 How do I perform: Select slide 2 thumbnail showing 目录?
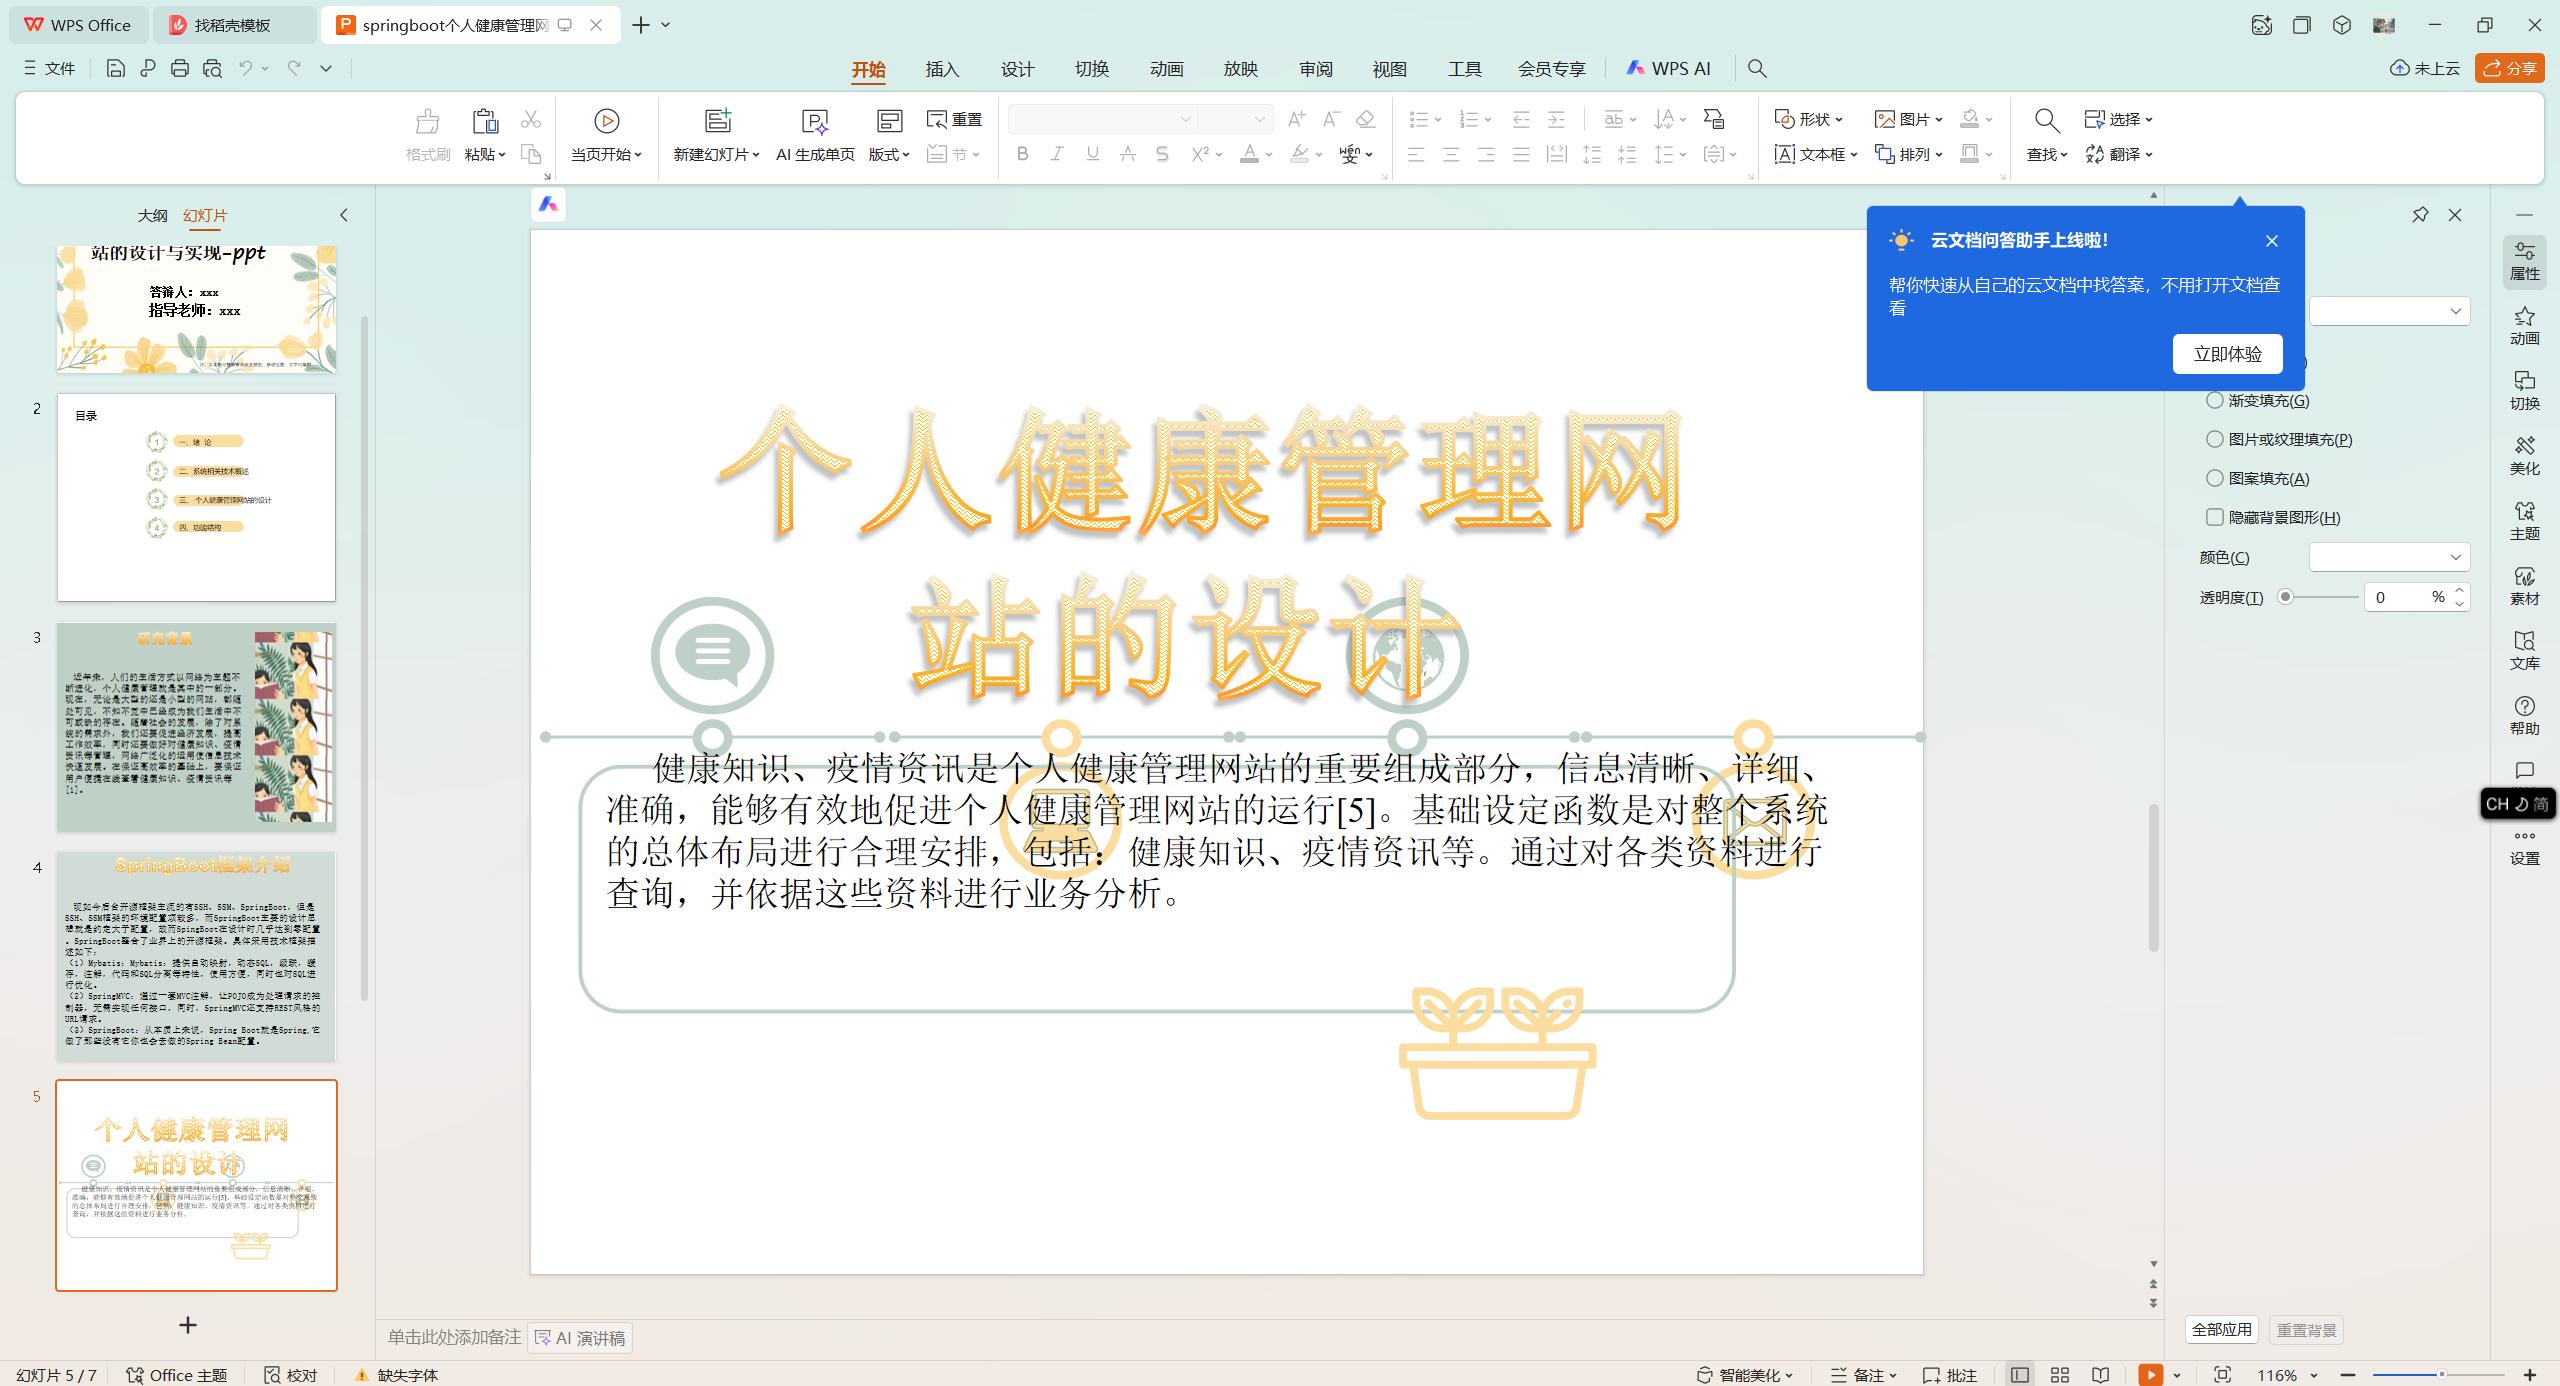click(x=196, y=496)
